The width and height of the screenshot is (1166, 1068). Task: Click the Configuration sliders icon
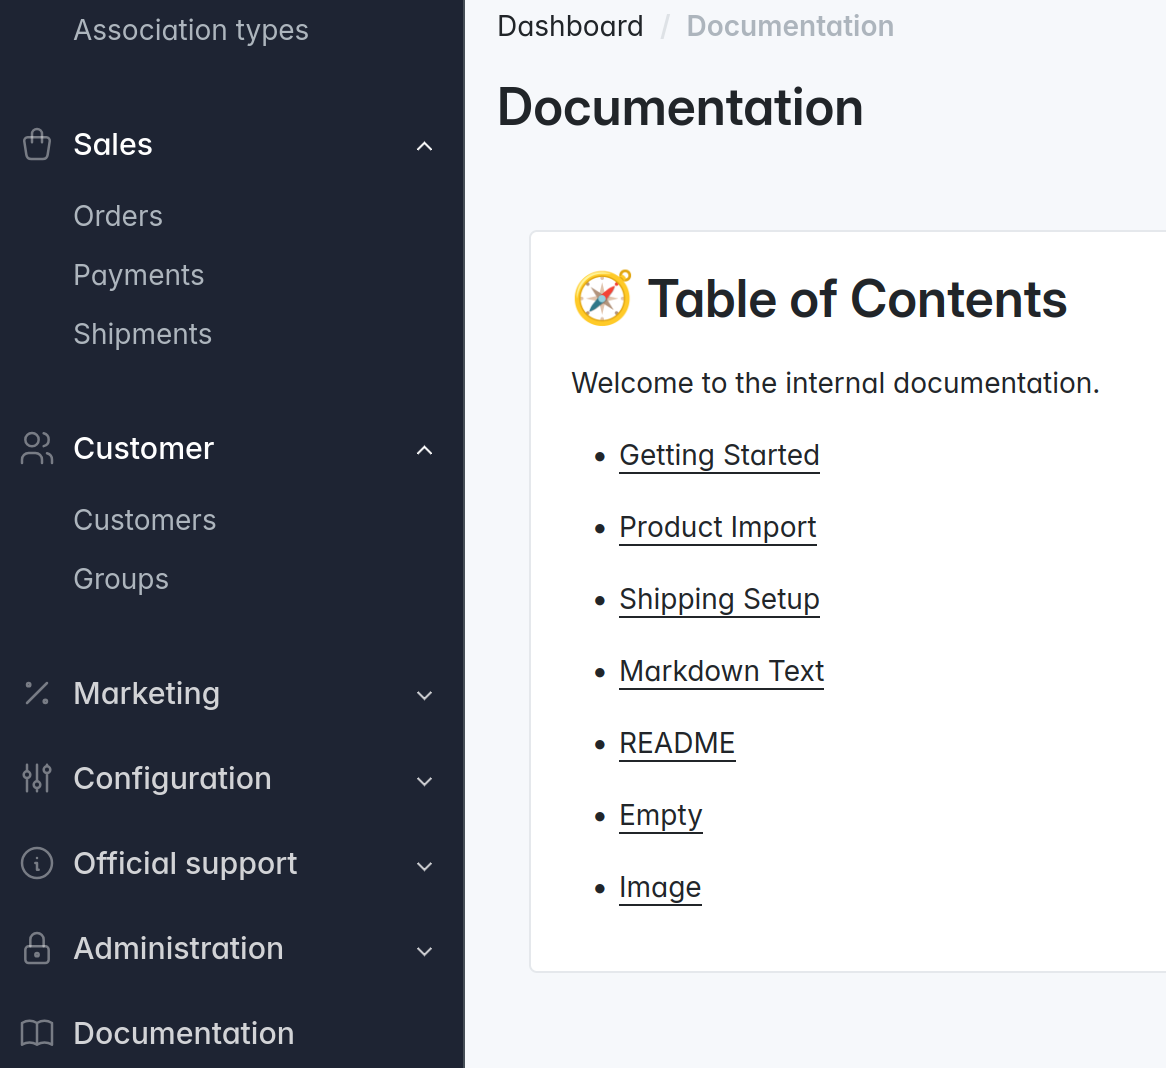click(37, 779)
